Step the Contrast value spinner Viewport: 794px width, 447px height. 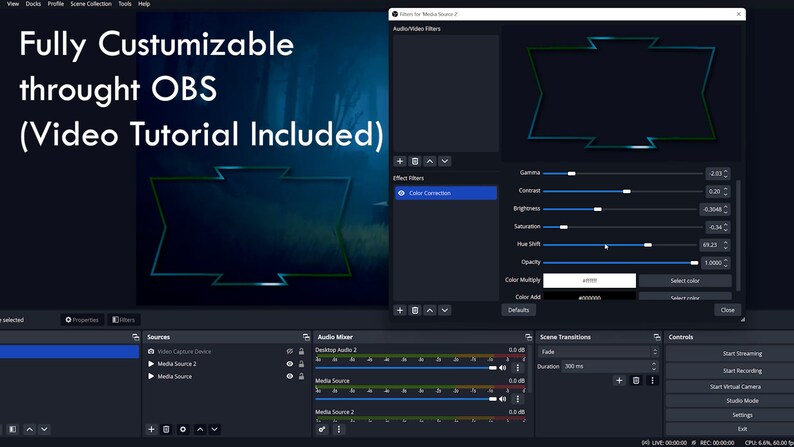726,191
